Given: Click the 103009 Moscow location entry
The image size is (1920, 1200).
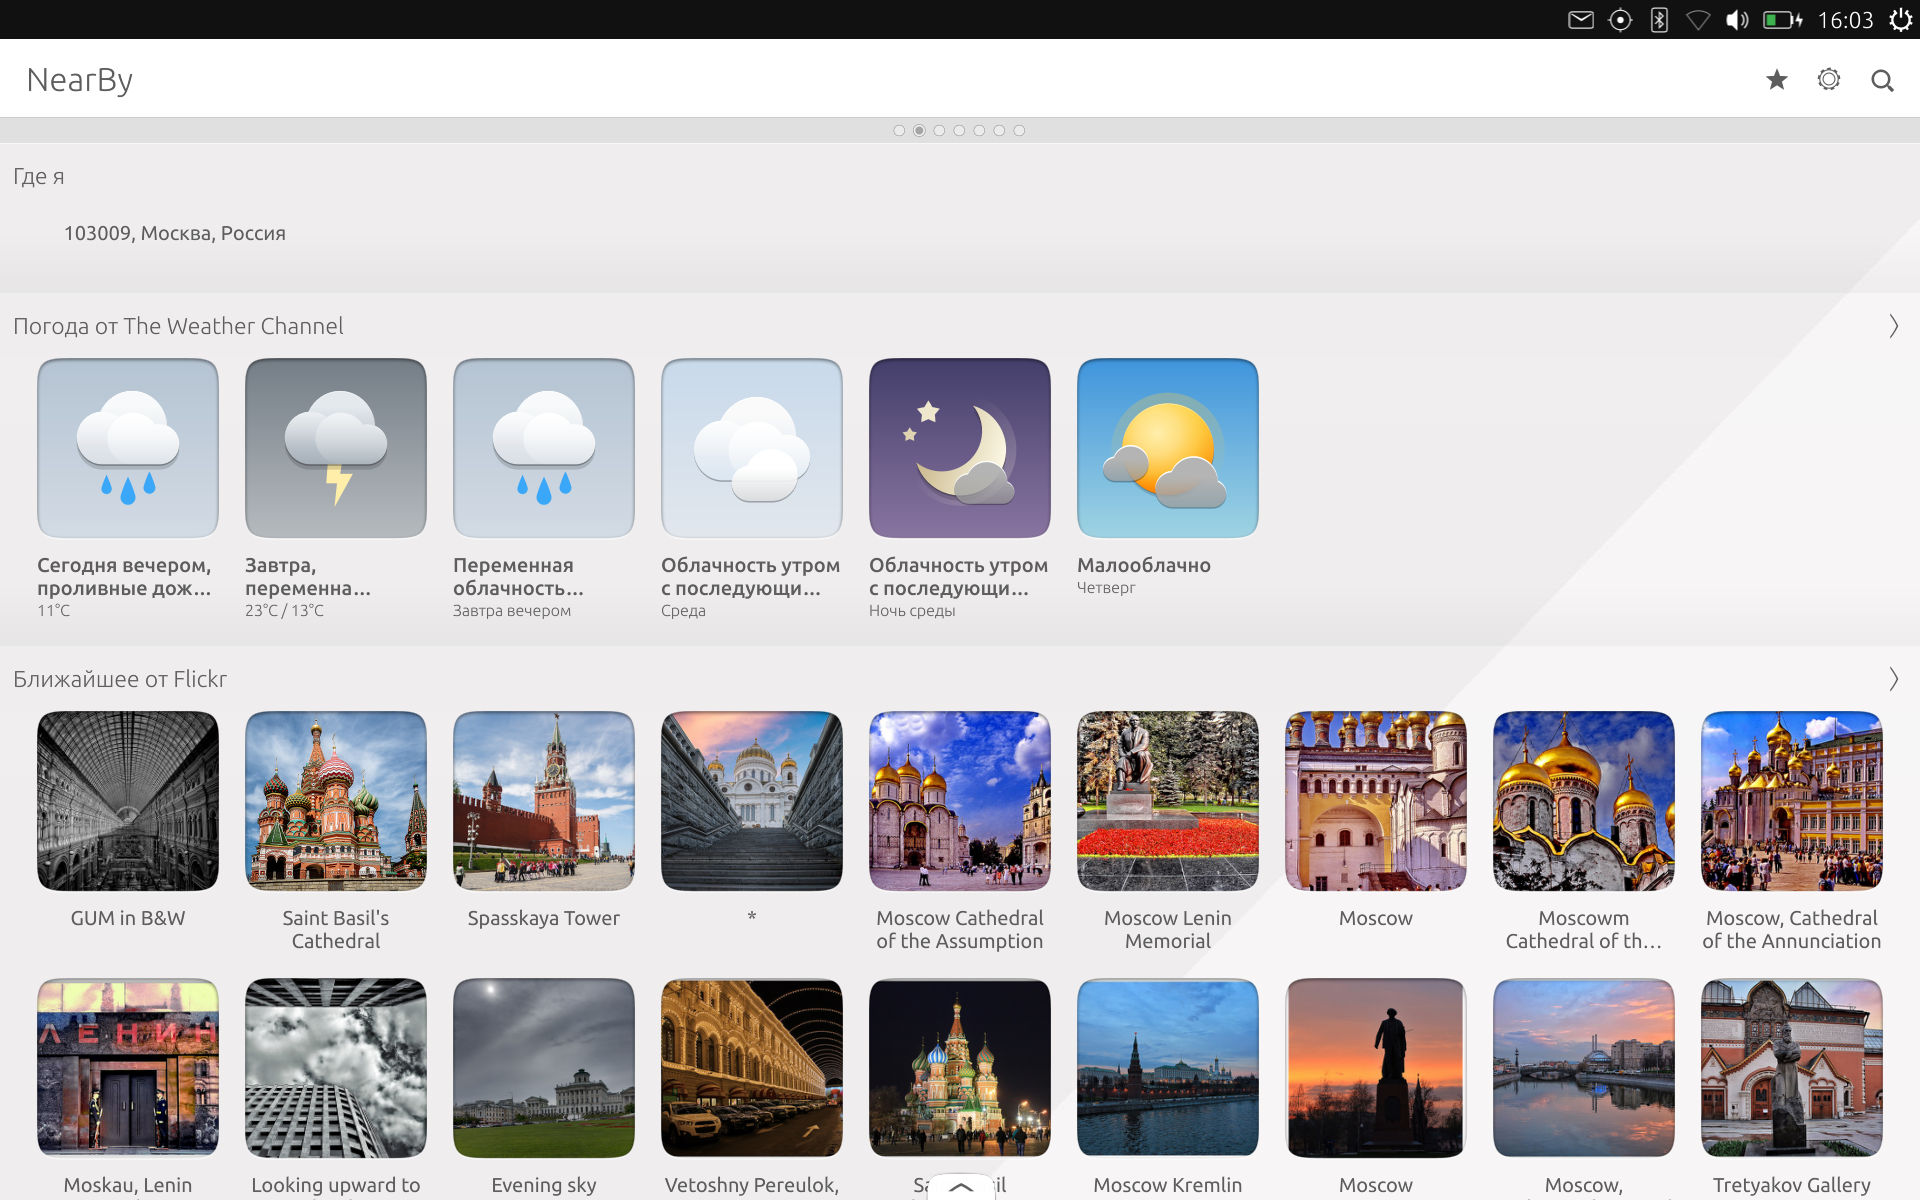Looking at the screenshot, I should coord(175,233).
